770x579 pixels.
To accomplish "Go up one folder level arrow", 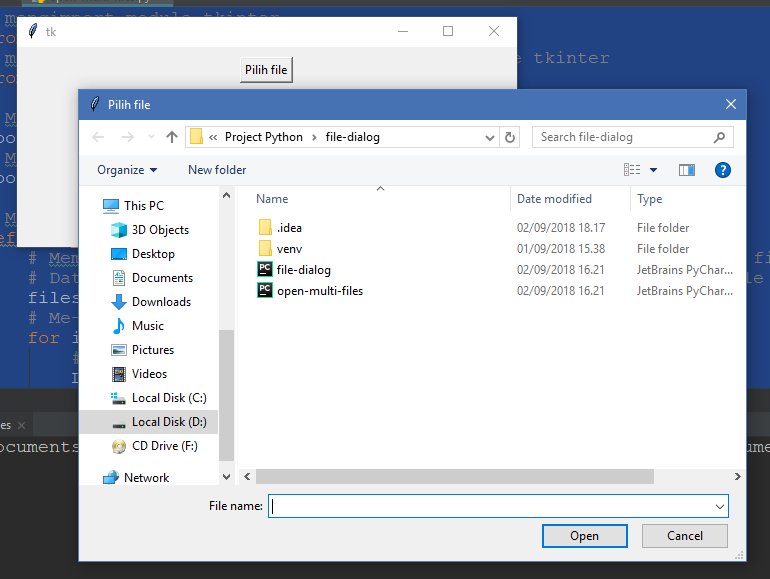I will (x=171, y=137).
